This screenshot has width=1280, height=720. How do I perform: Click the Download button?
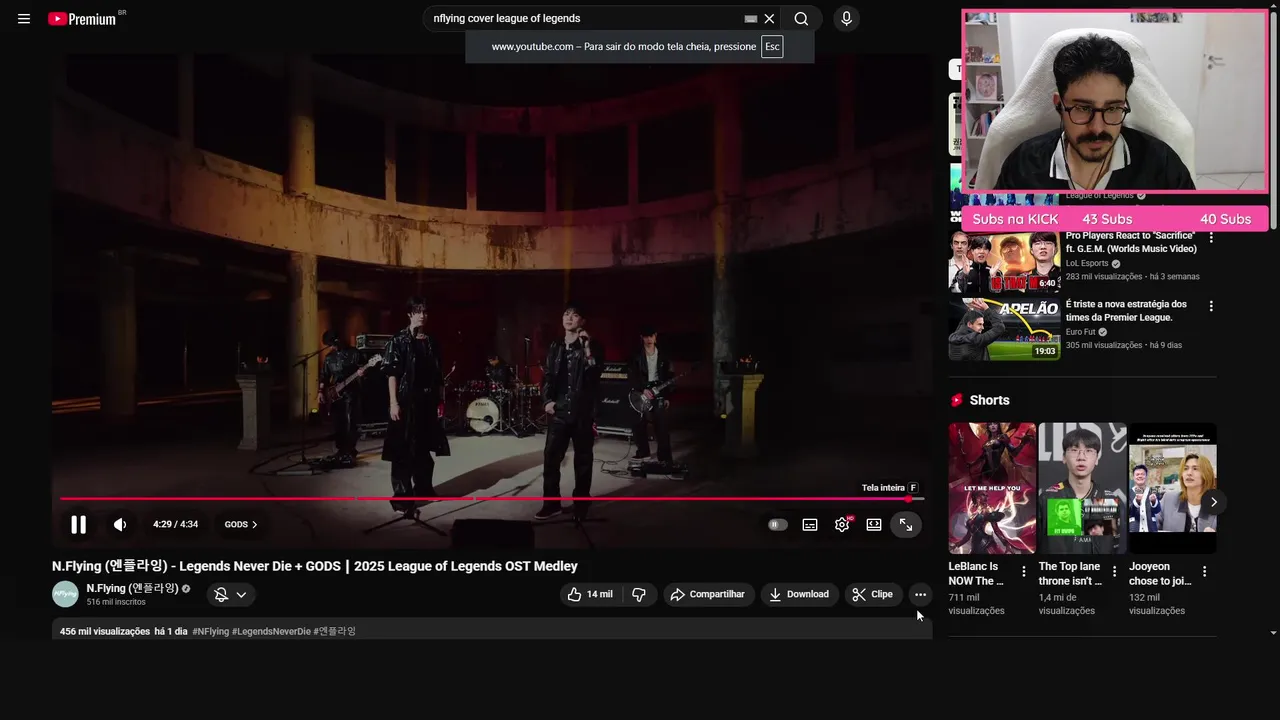click(x=799, y=594)
